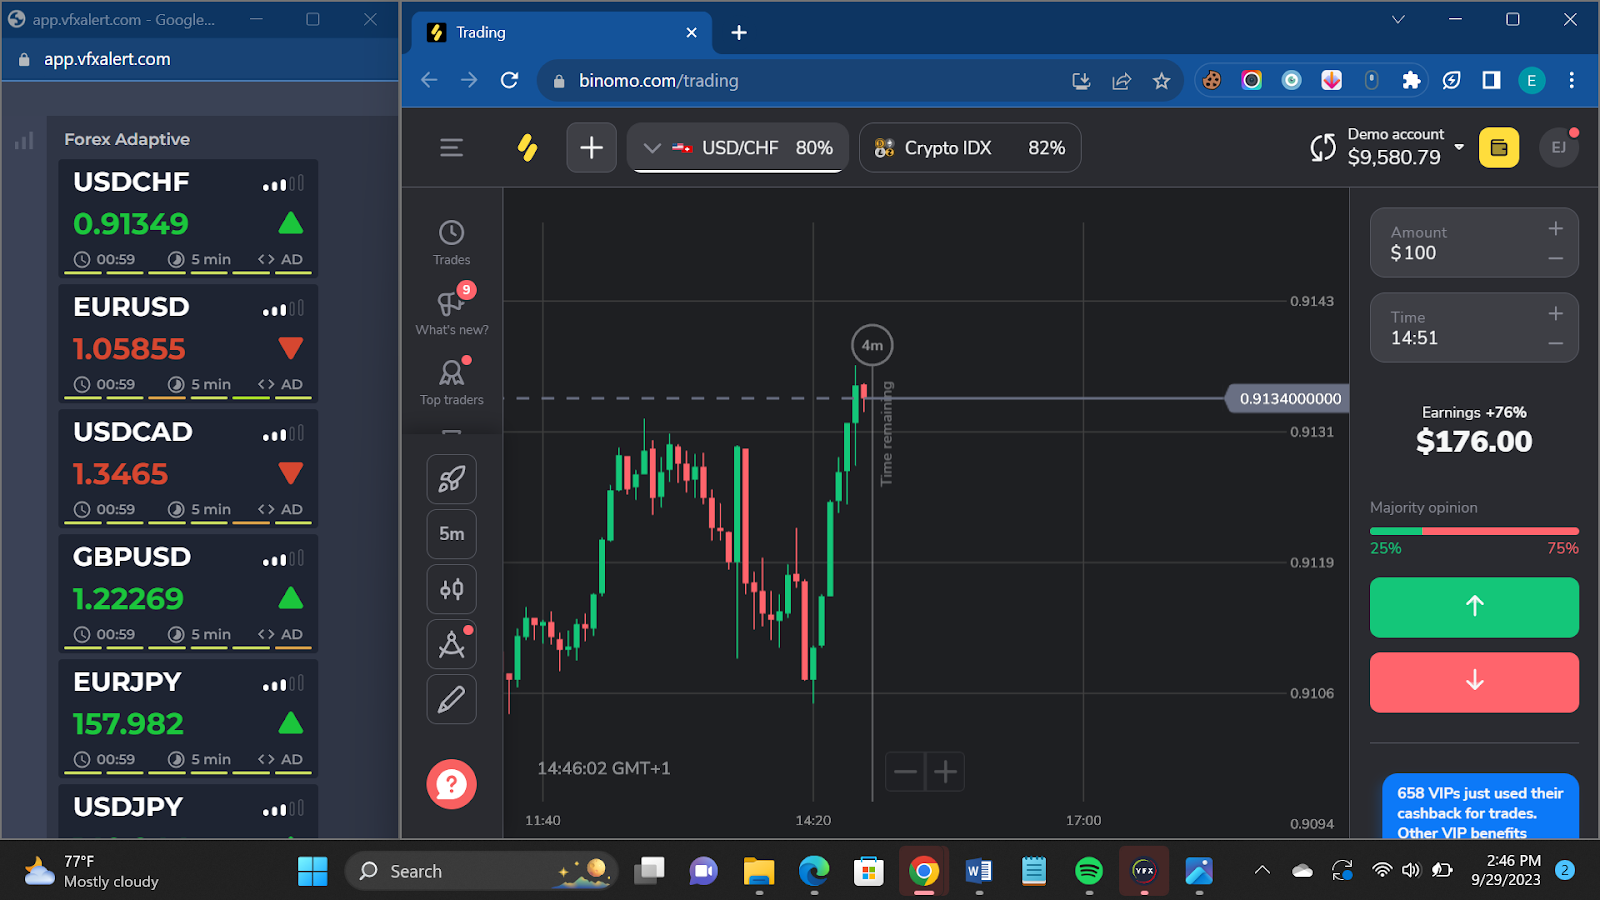Open the candlestick chart type selector
Viewport: 1600px width, 900px height.
451,589
